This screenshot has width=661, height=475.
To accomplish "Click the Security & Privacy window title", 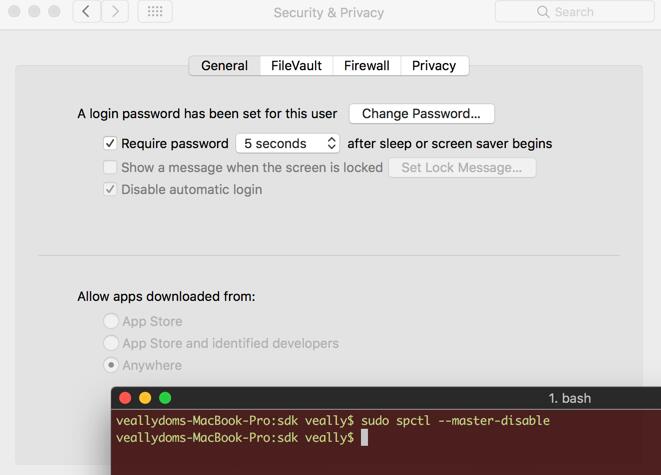I will (x=329, y=13).
